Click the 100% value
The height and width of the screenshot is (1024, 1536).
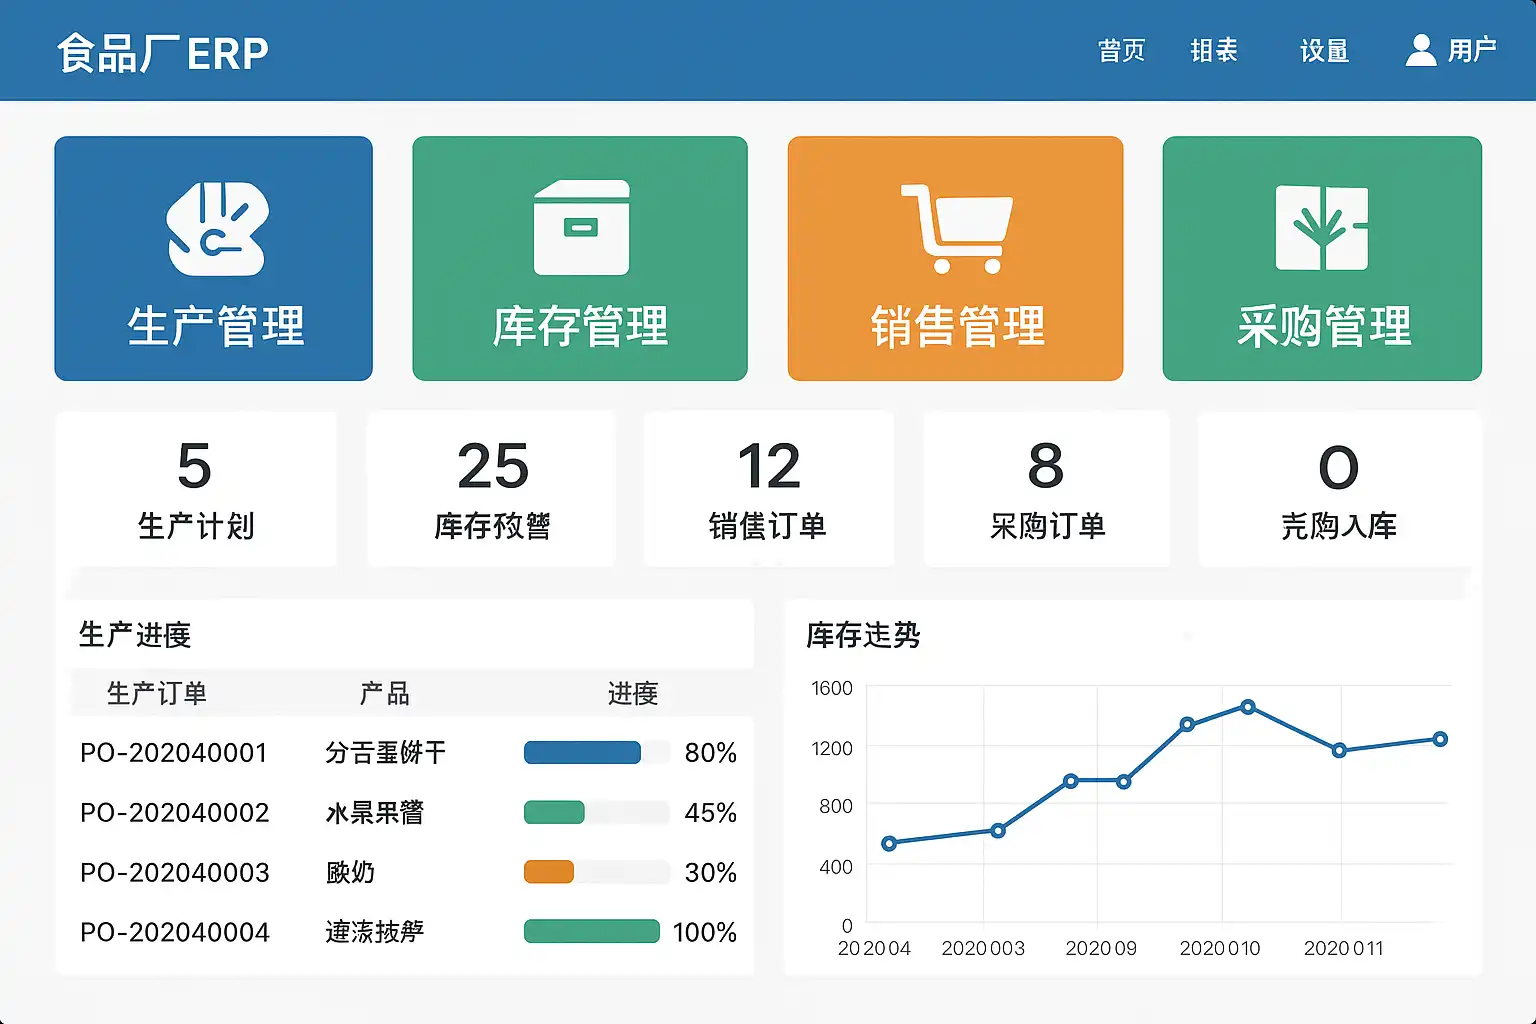[705, 932]
